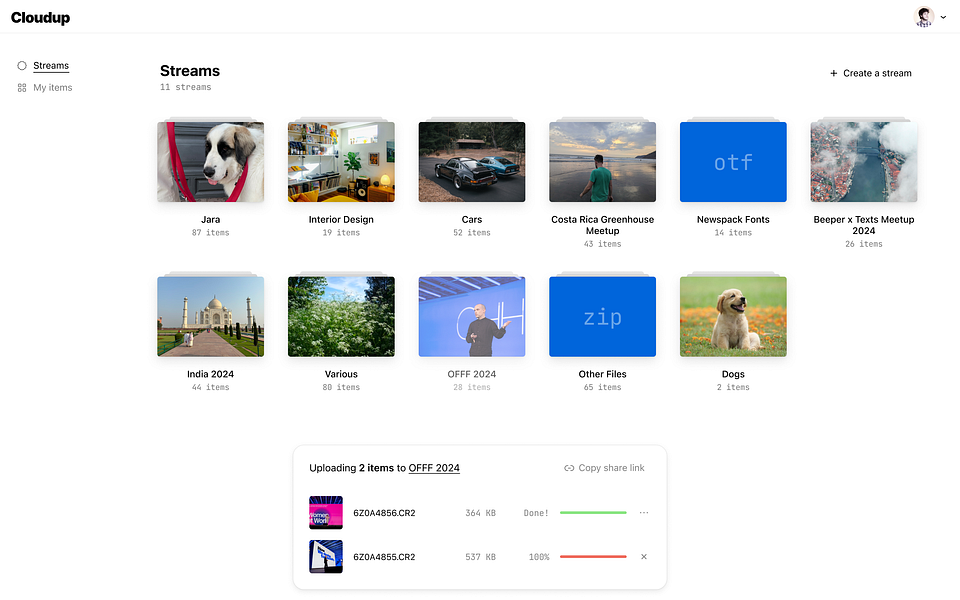Image resolution: width=960 pixels, height=600 pixels.
Task: Open the user avatar profile picture
Action: tap(924, 17)
